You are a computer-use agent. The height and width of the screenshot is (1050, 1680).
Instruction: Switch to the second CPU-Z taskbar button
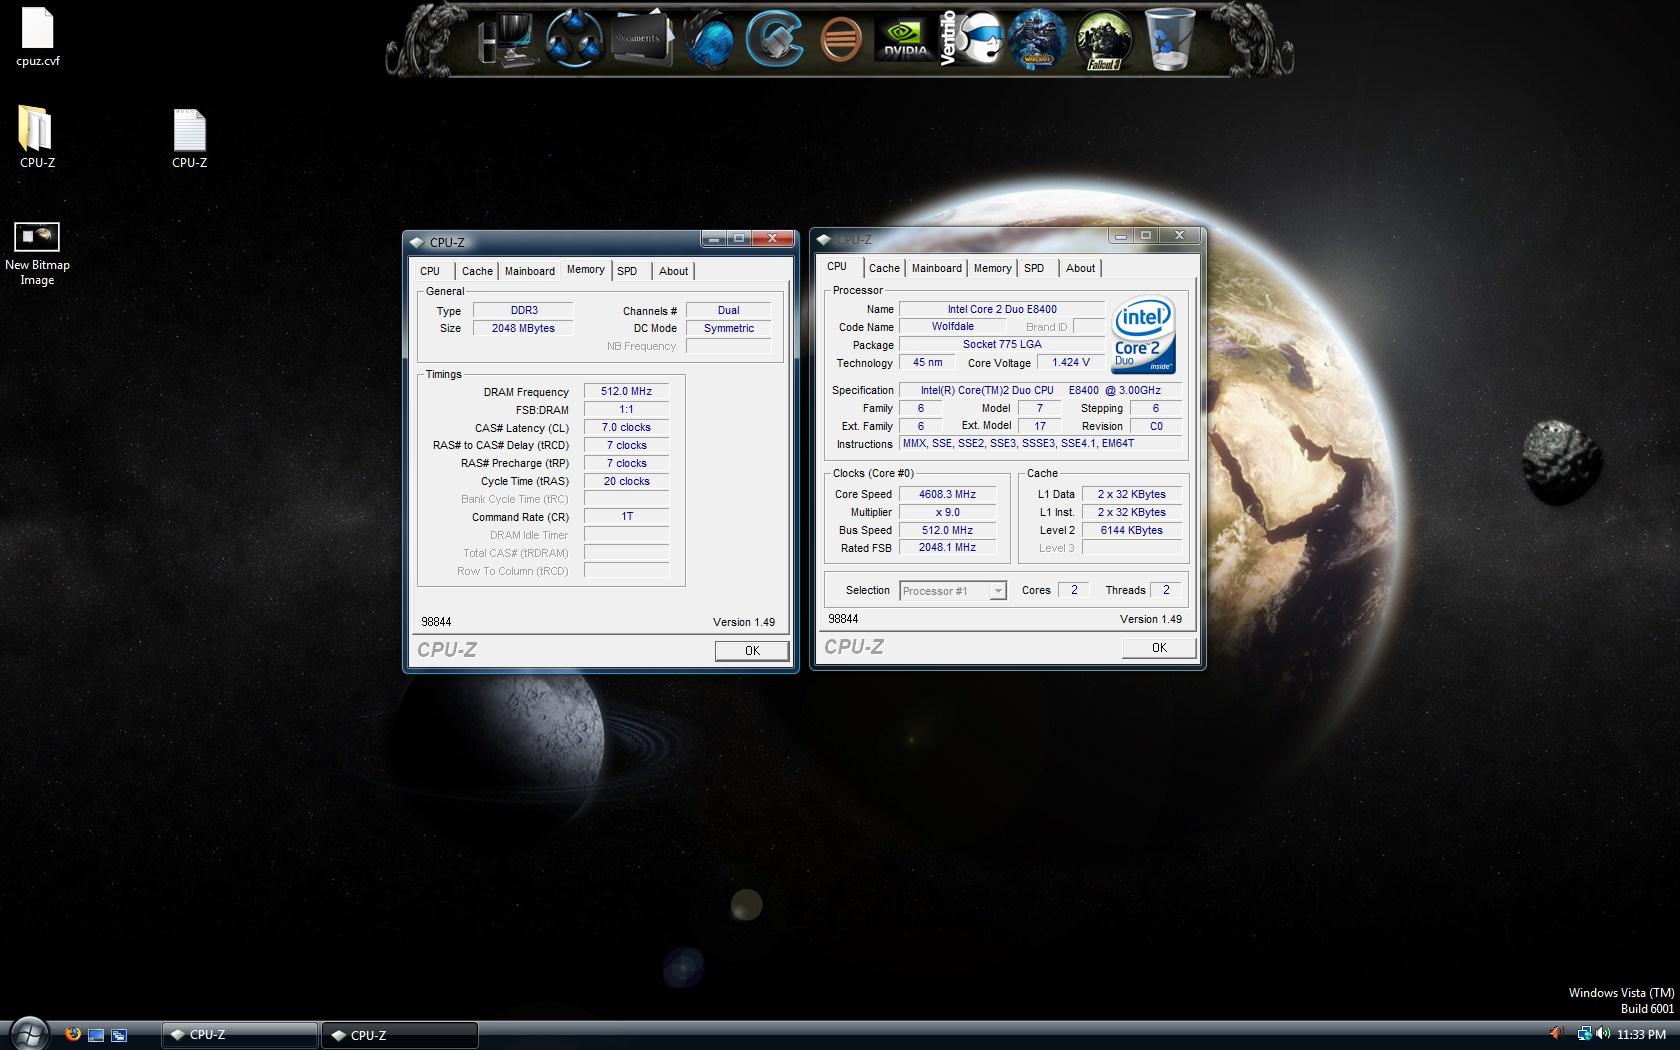pos(400,1035)
